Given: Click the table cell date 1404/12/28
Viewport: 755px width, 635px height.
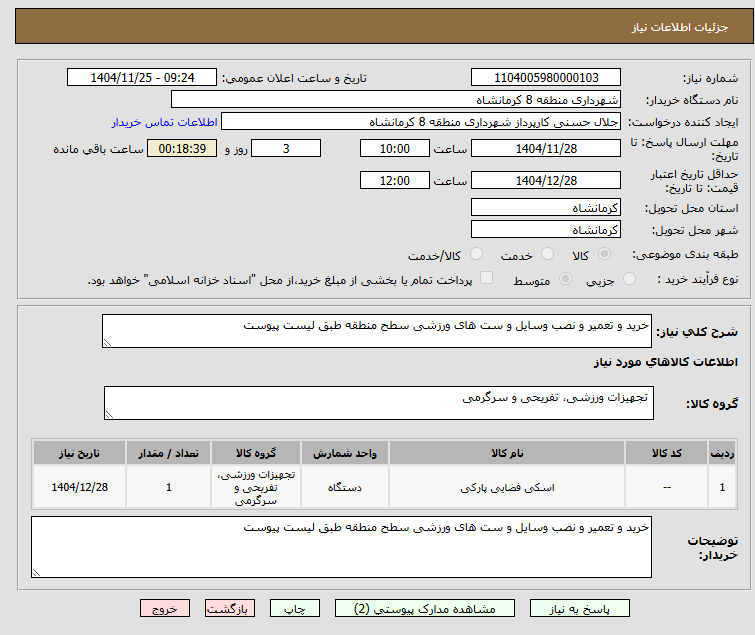Looking at the screenshot, I should tap(79, 487).
